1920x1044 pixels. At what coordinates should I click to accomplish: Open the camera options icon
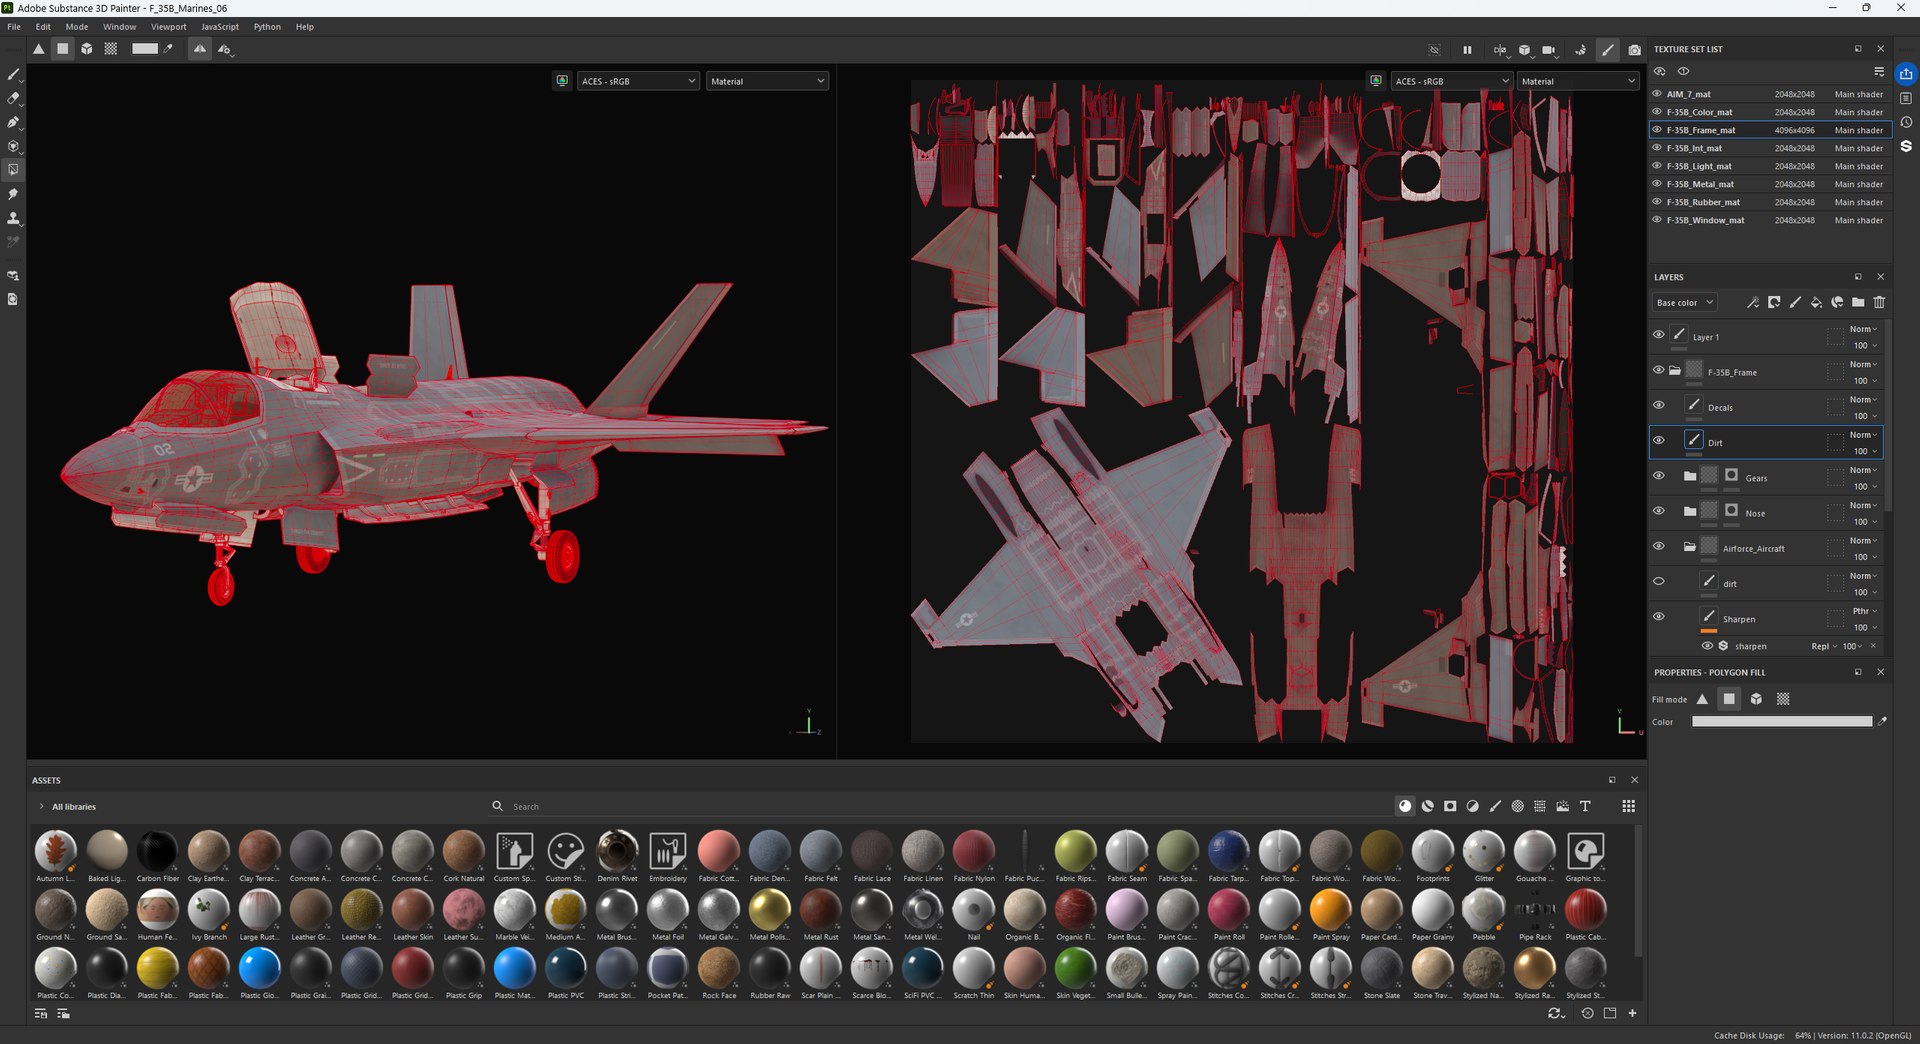click(1549, 50)
